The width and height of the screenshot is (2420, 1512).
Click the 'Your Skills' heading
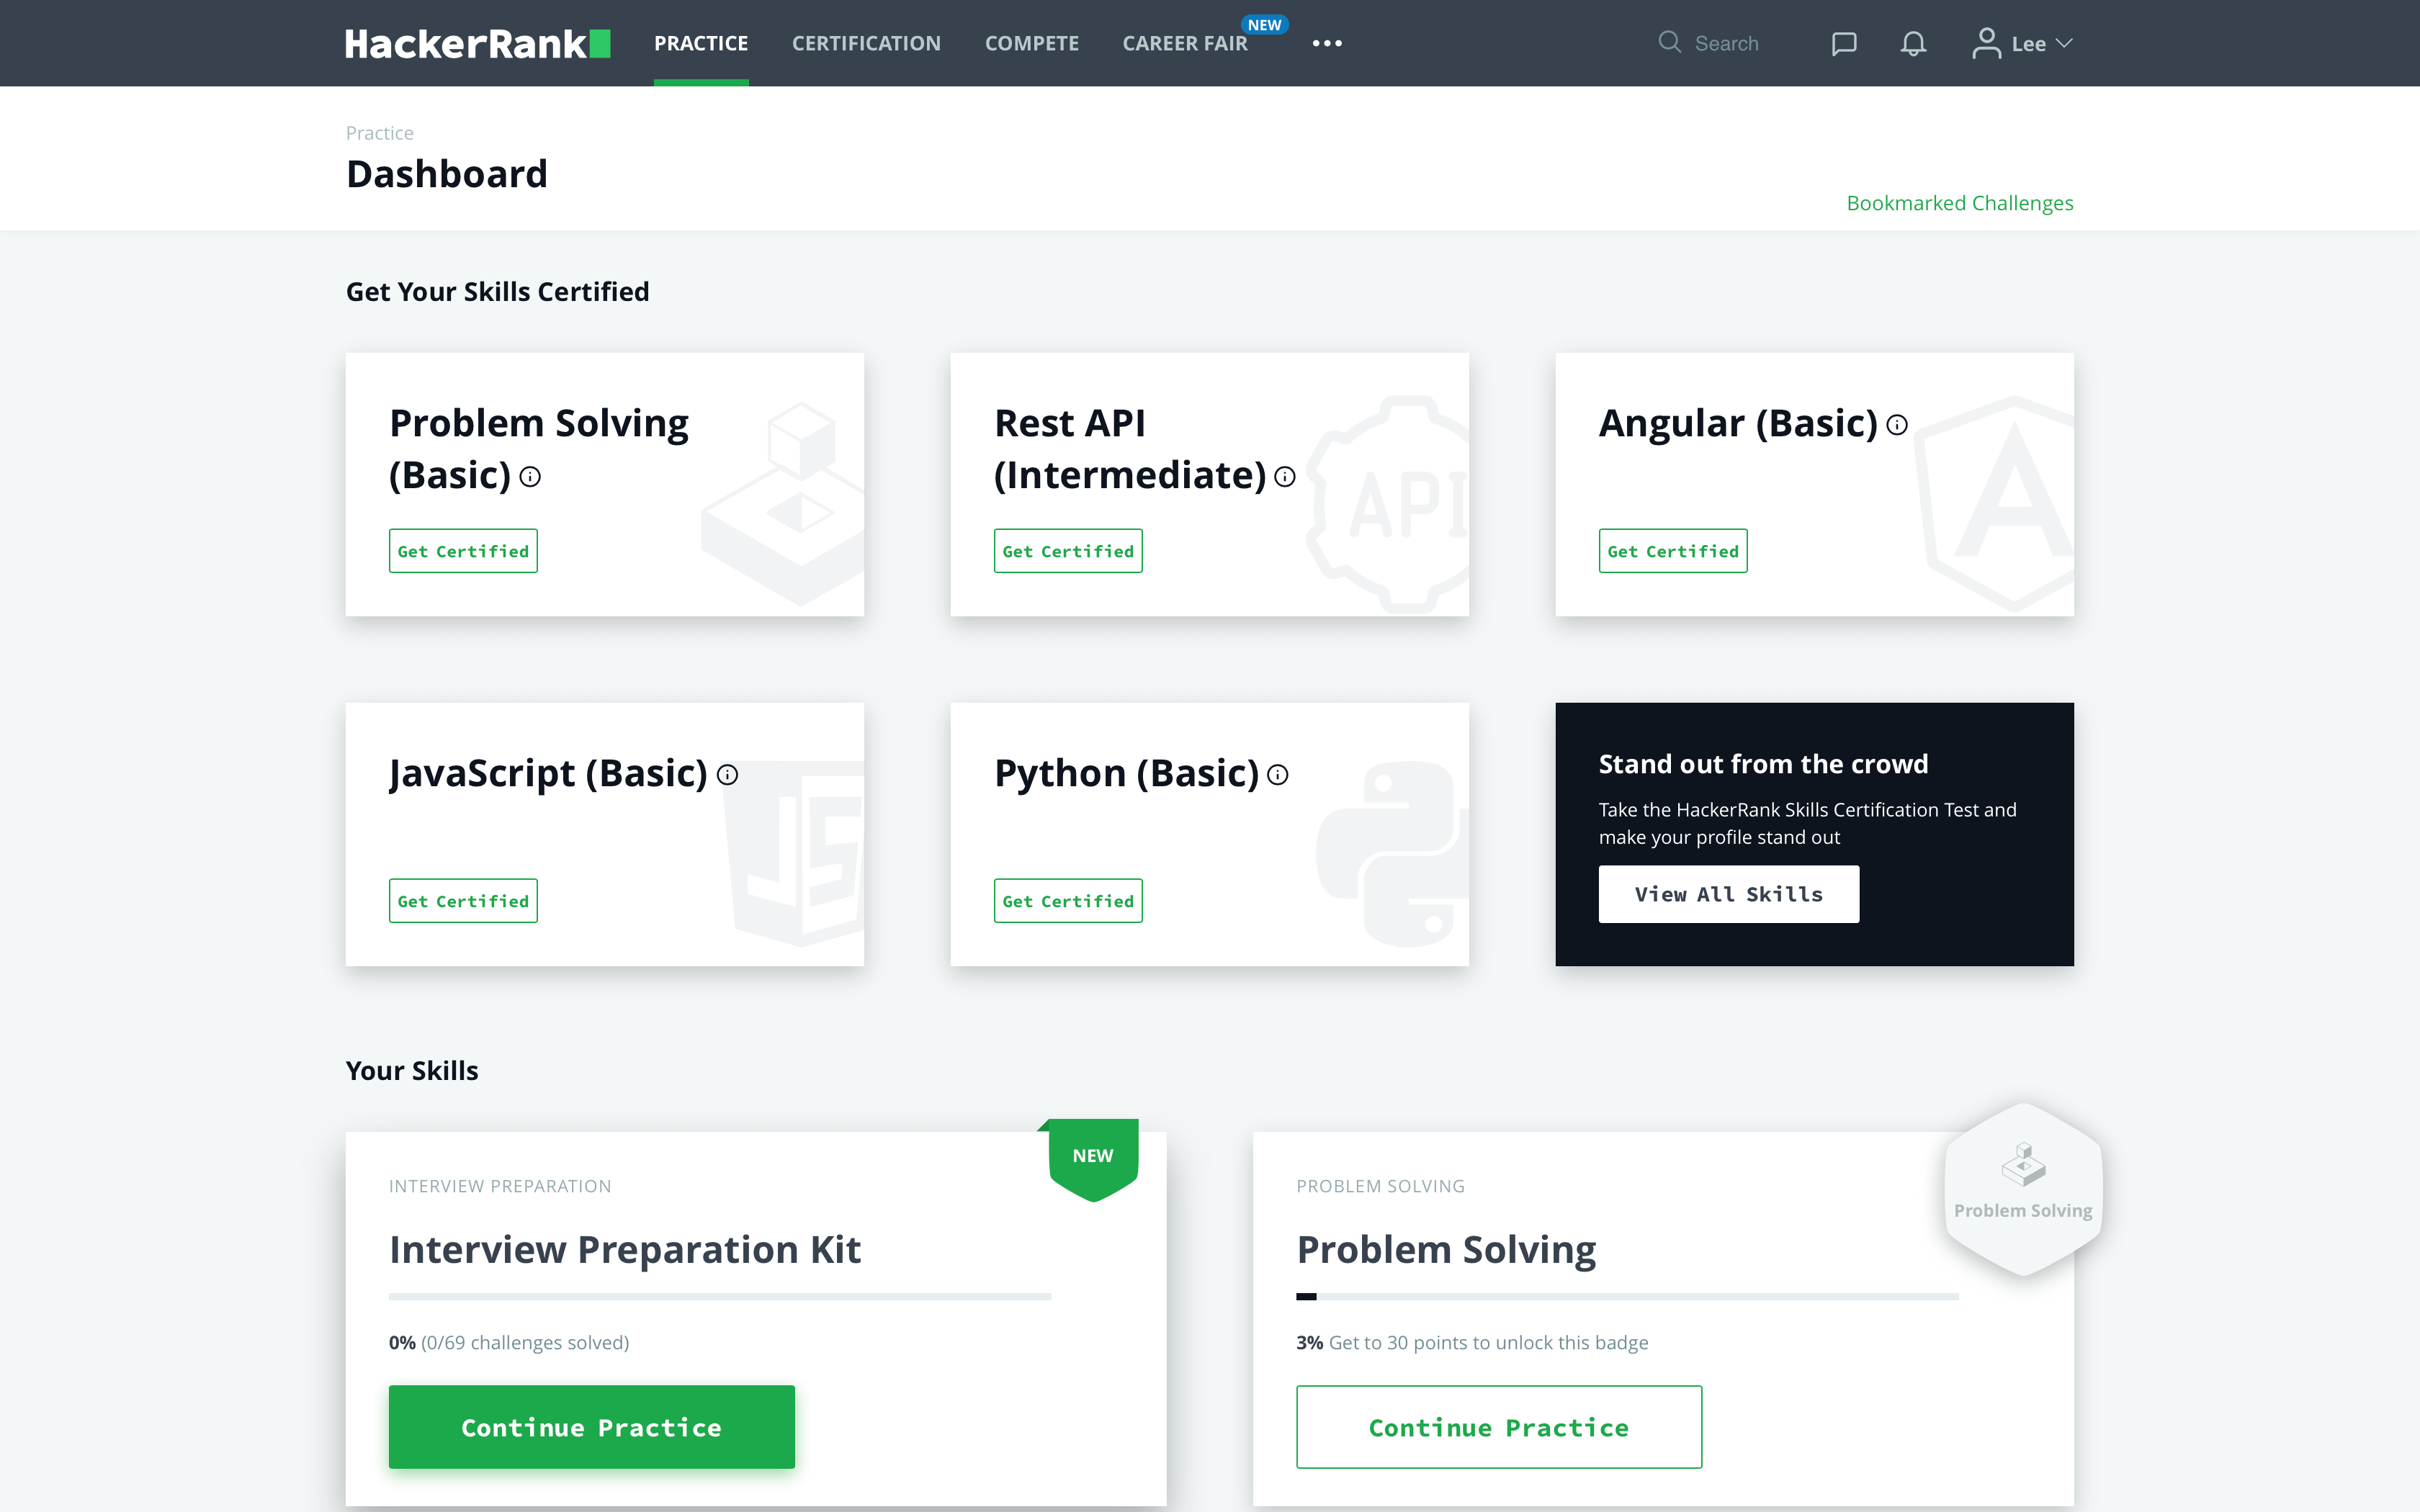coord(412,1071)
